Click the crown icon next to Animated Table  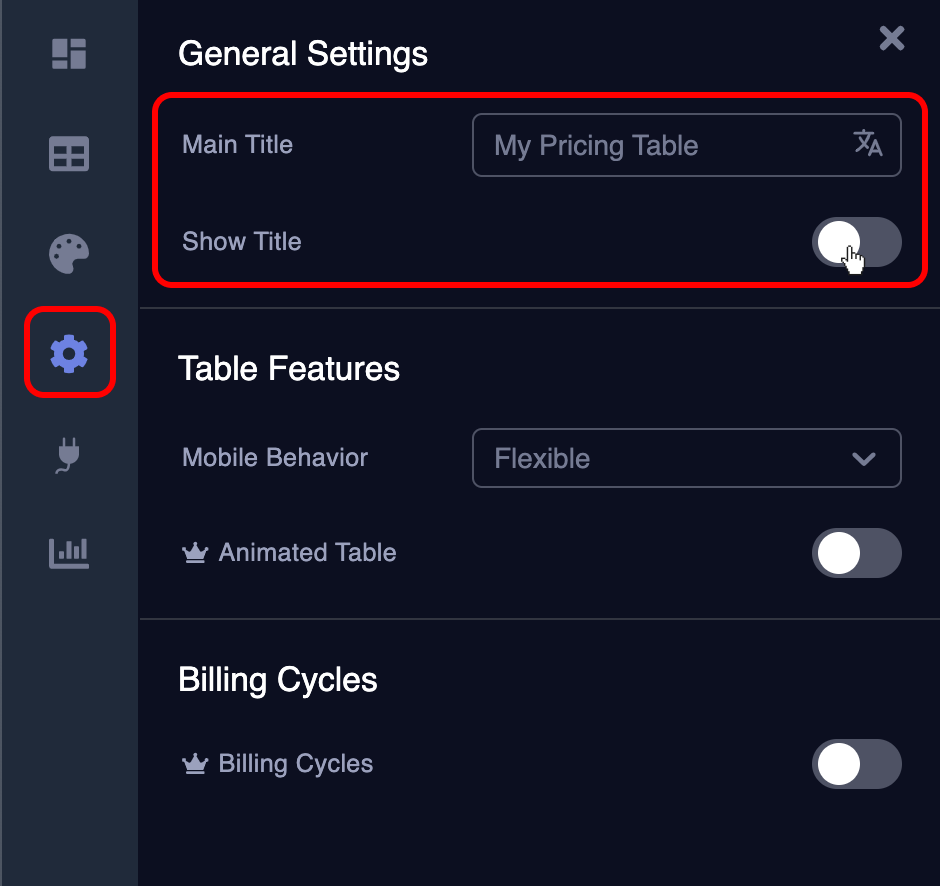click(195, 553)
